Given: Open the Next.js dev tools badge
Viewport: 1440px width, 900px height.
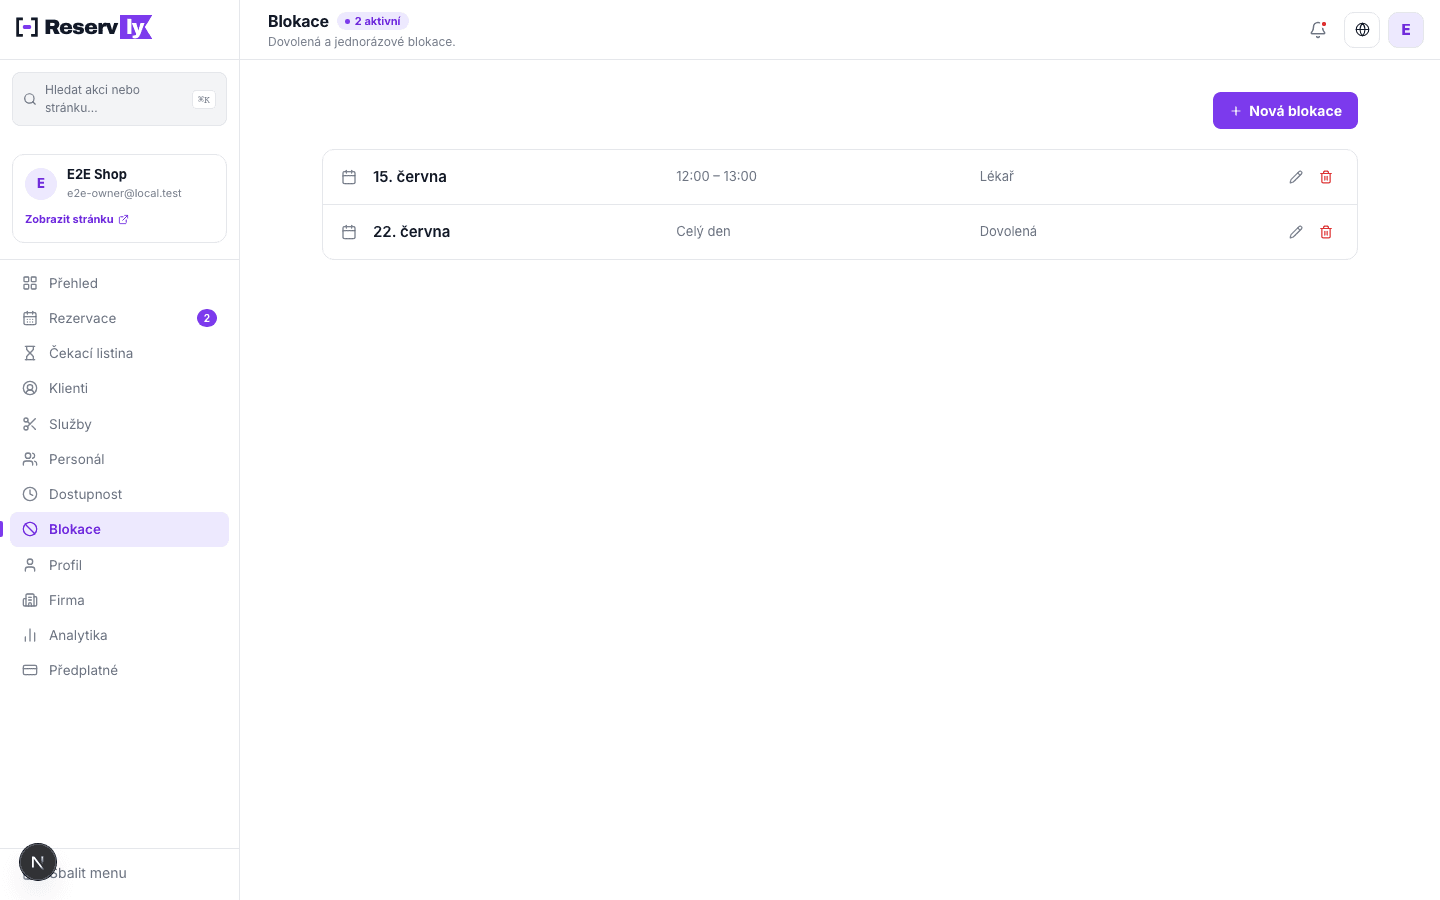Looking at the screenshot, I should [38, 862].
